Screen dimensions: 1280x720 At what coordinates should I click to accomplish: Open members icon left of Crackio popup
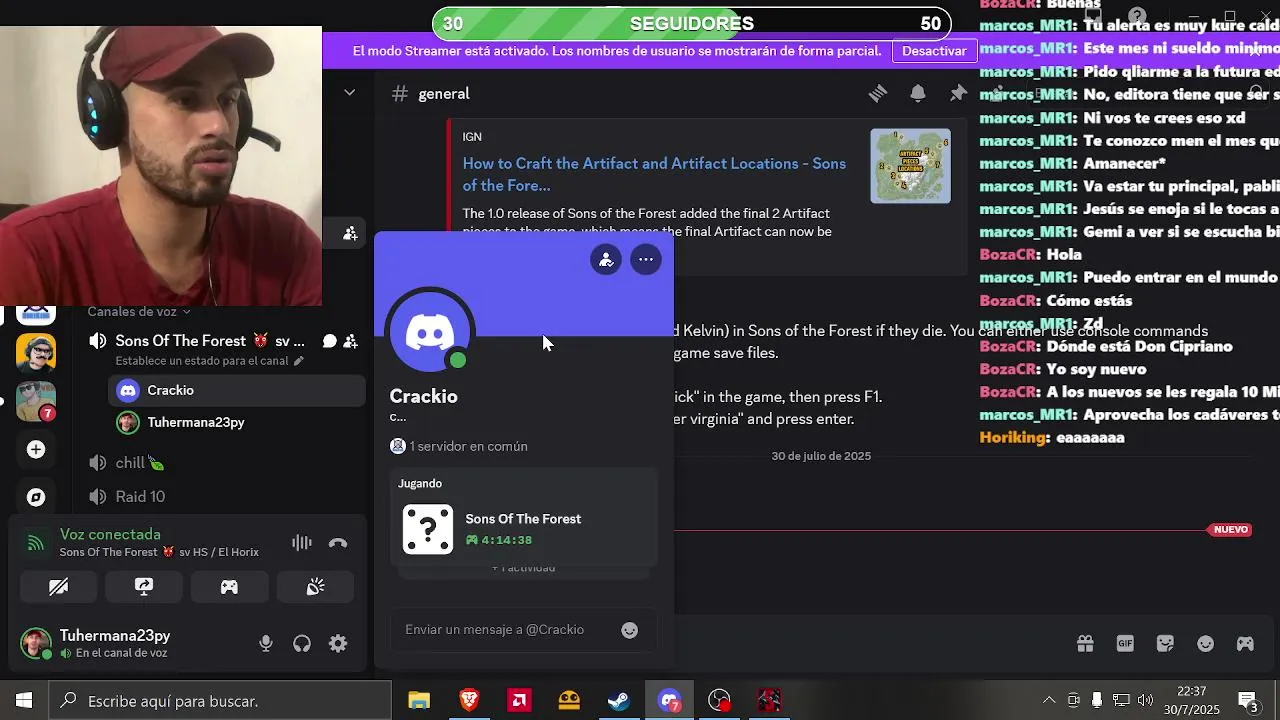click(x=350, y=233)
